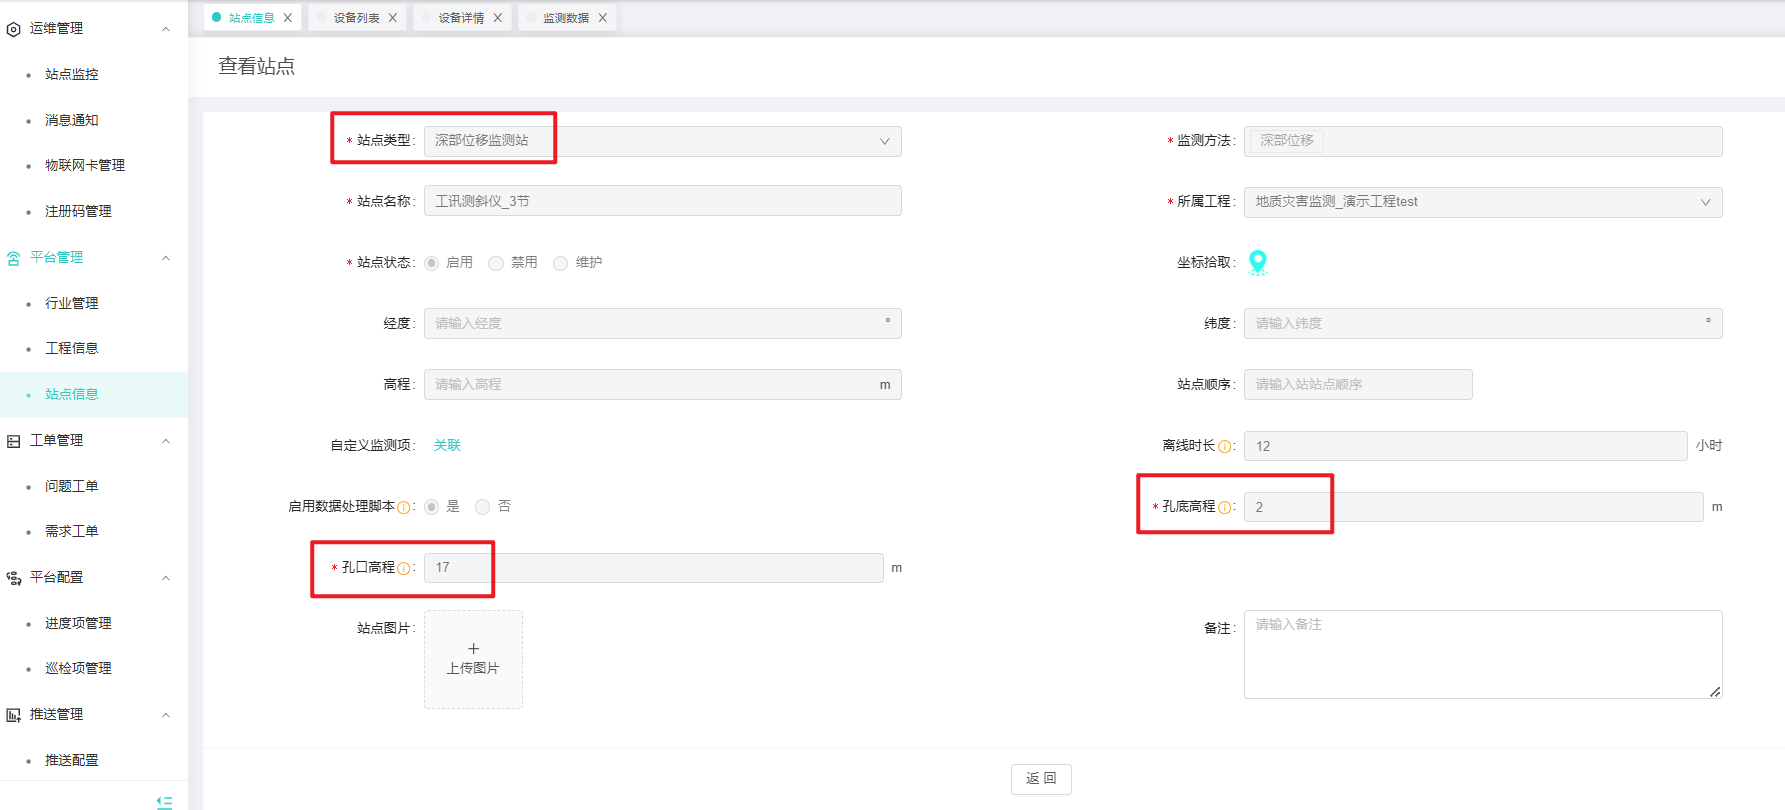Click the 备注 textarea resize handle
Viewport: 1785px width, 810px height.
[1714, 691]
